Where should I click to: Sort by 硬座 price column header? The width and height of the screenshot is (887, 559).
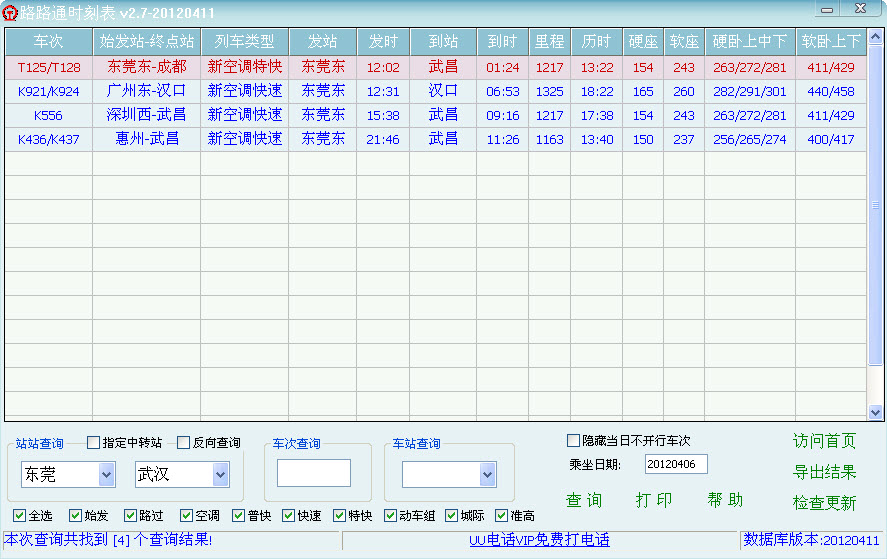tap(643, 41)
